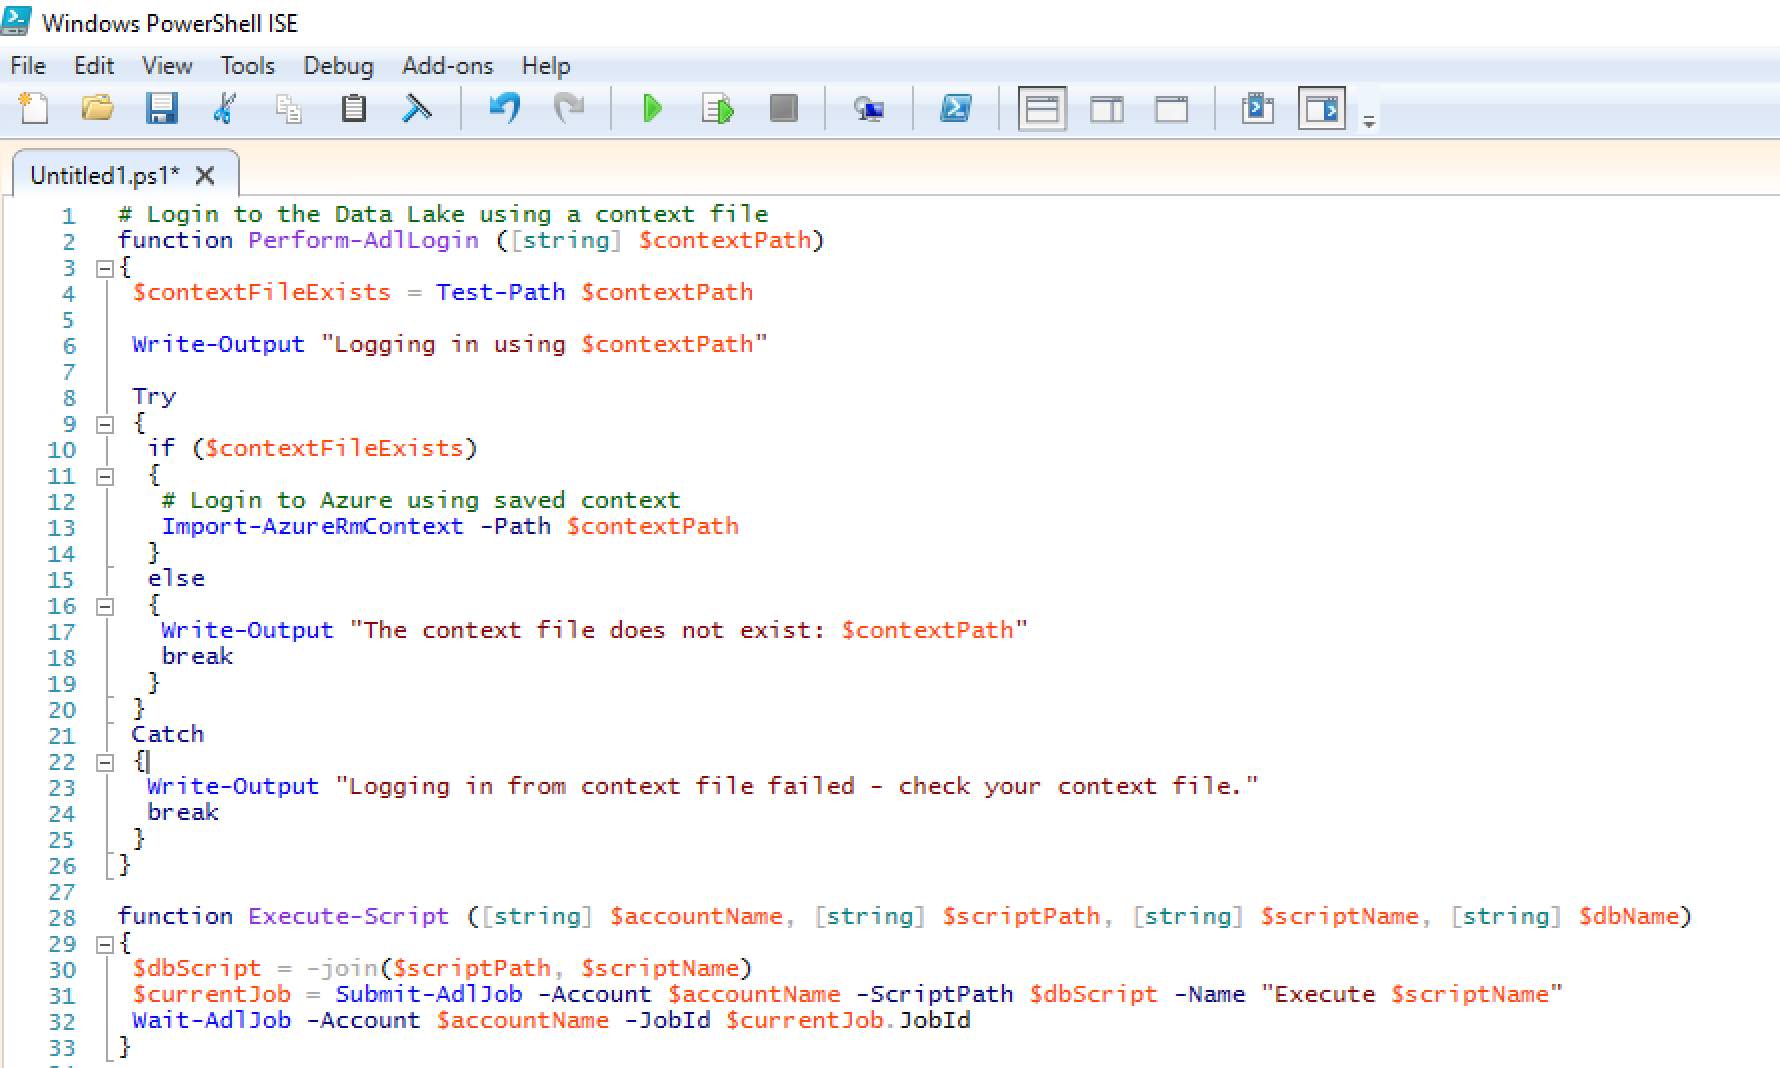Run Selection using the page-with-play icon
Screen dimensions: 1780x1068
[718, 108]
